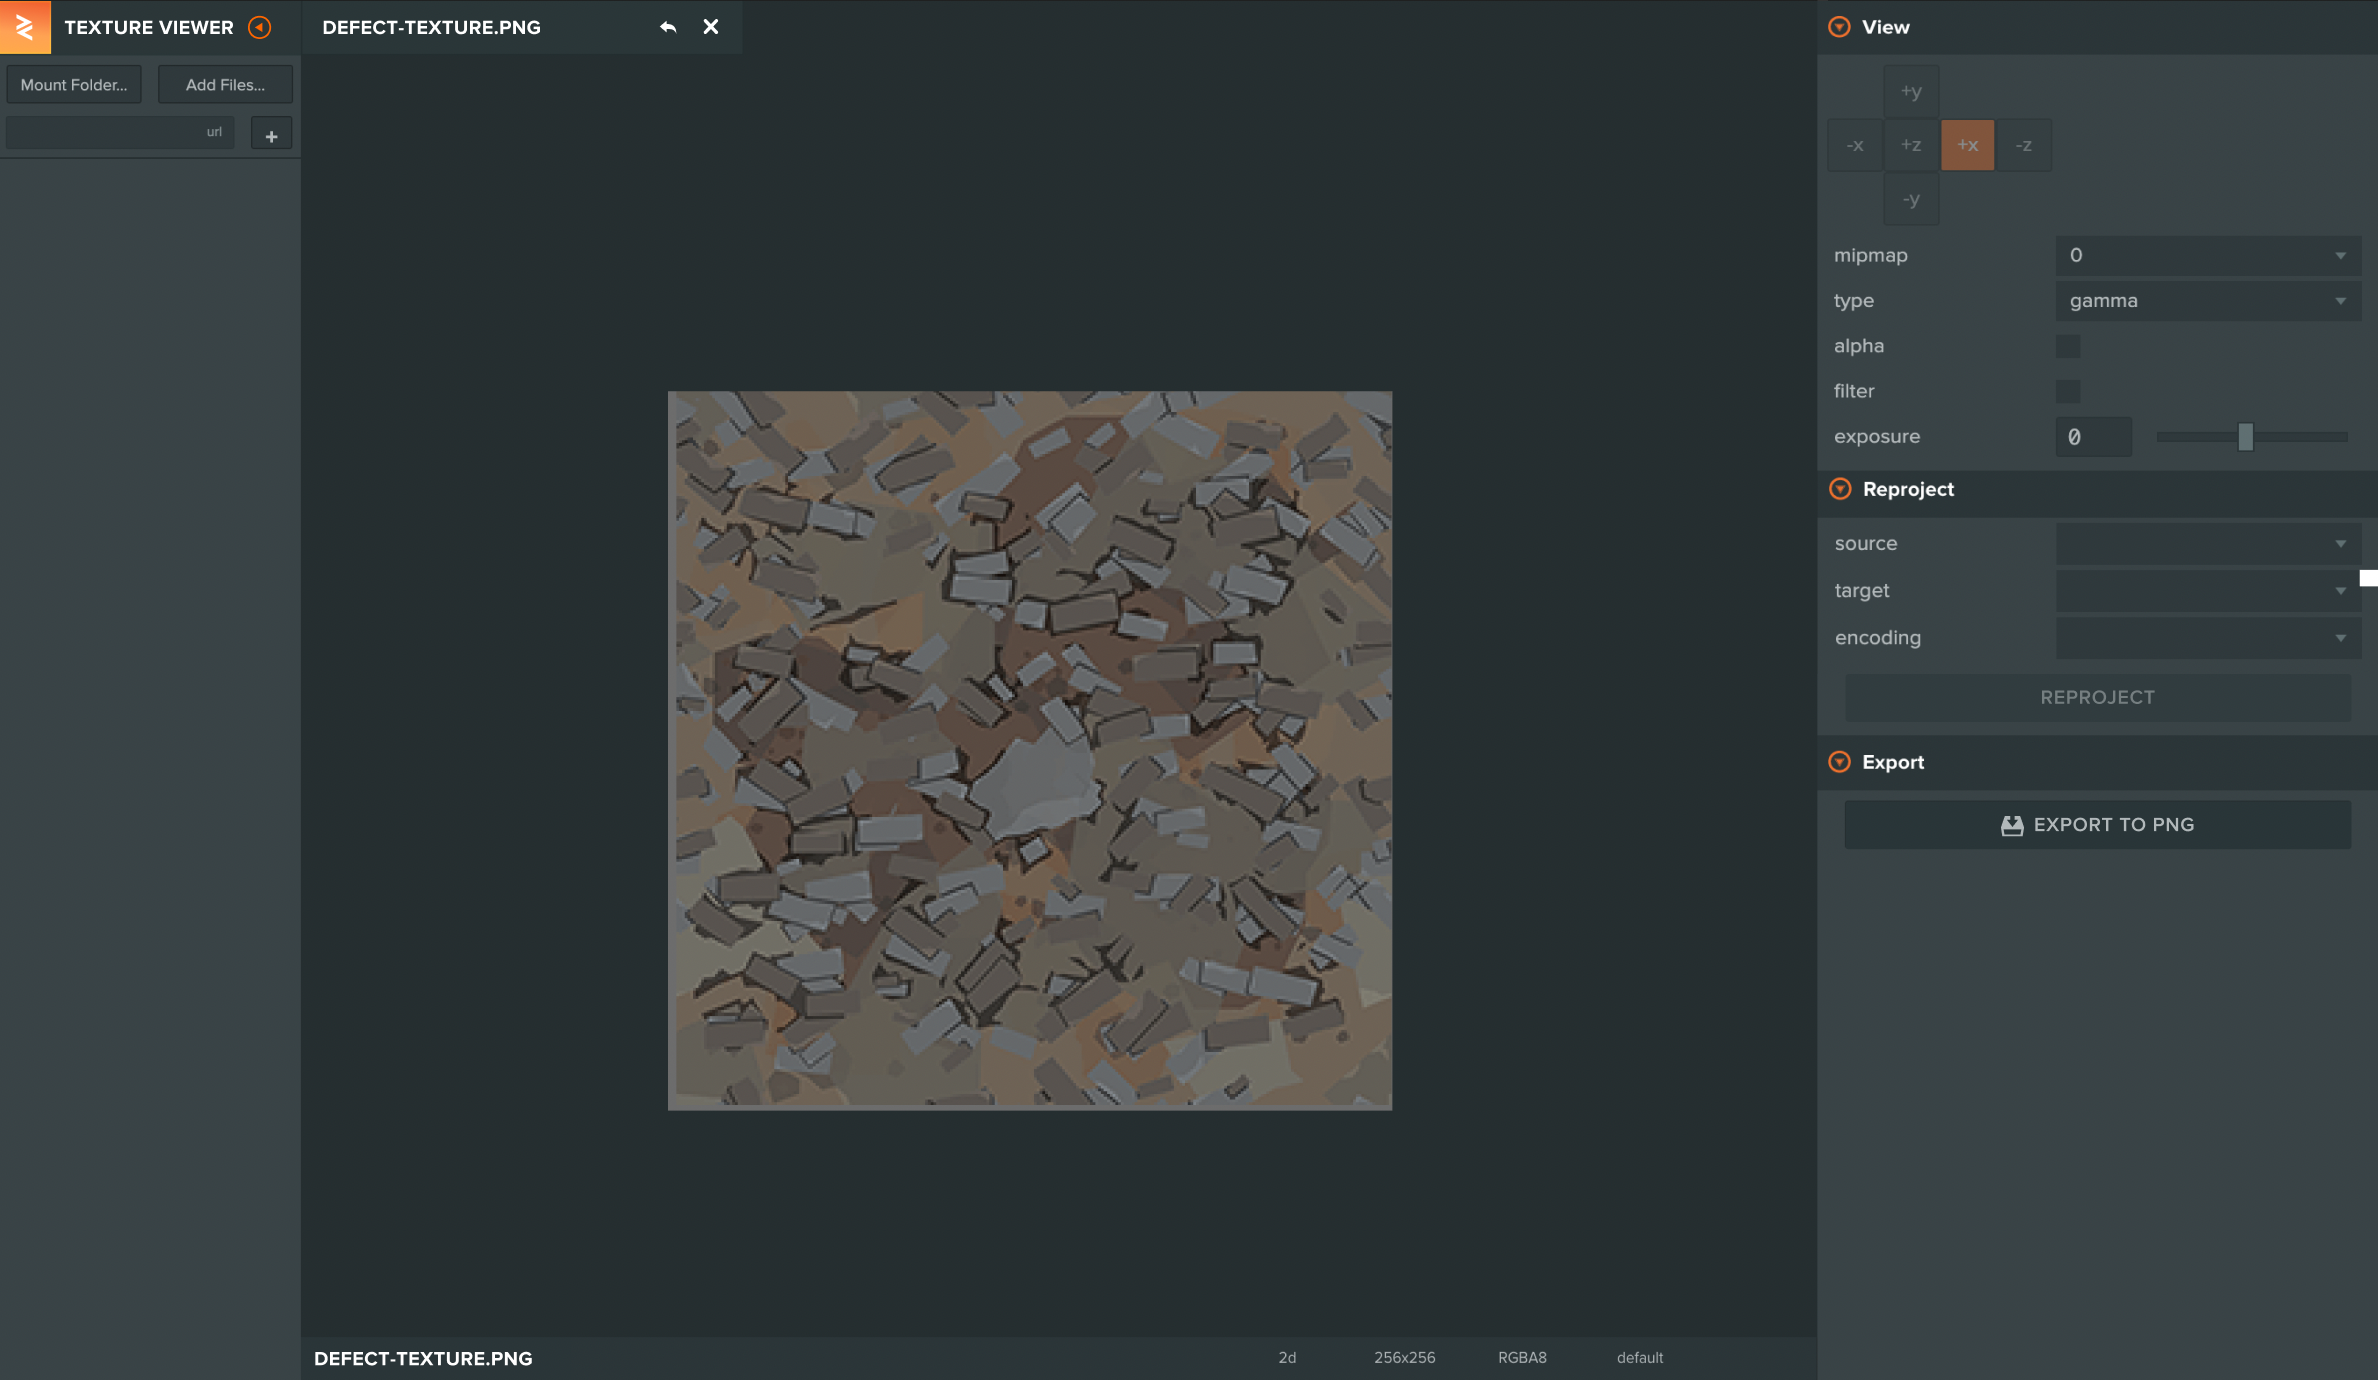Click the EXPORT TO PNG button
The width and height of the screenshot is (2378, 1380).
[2096, 824]
